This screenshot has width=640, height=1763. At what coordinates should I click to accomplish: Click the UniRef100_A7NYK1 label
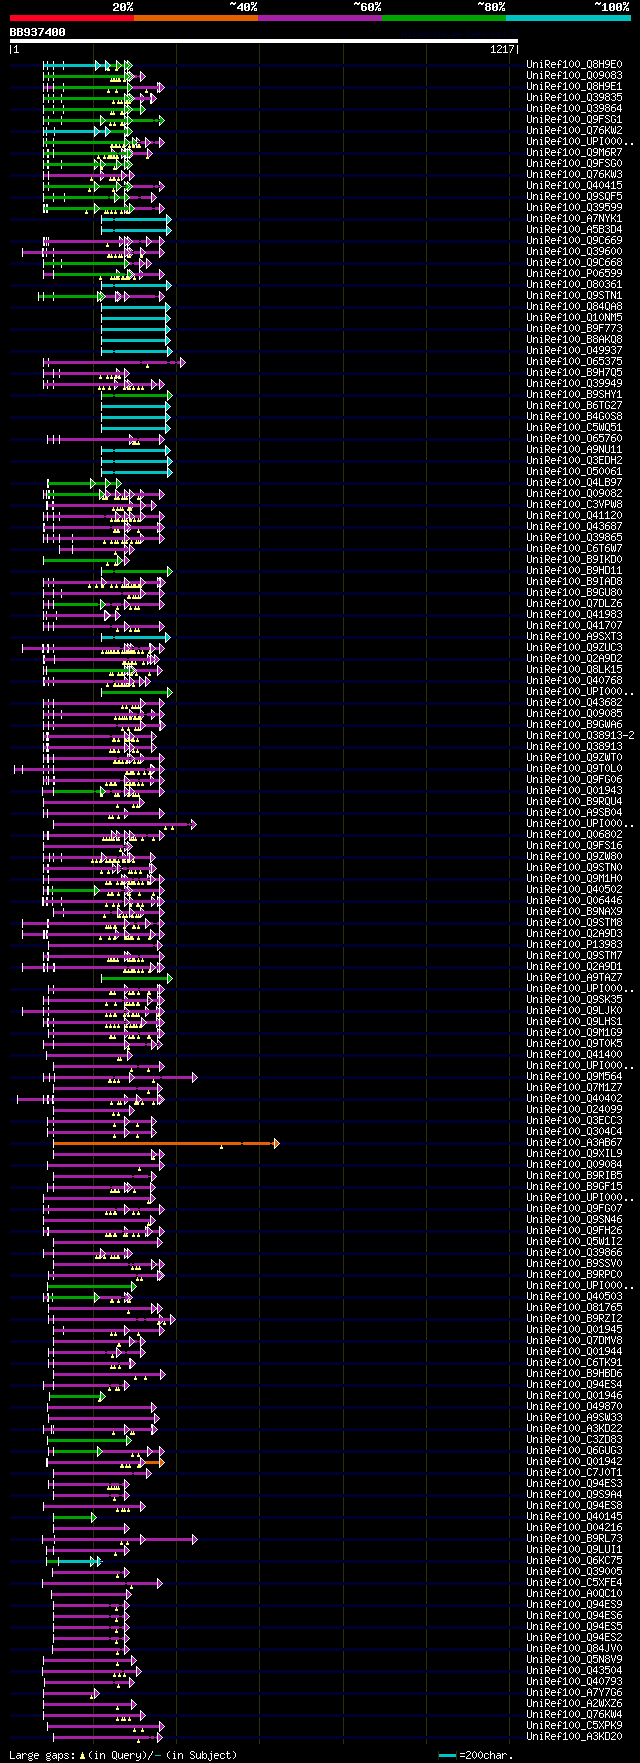point(574,219)
